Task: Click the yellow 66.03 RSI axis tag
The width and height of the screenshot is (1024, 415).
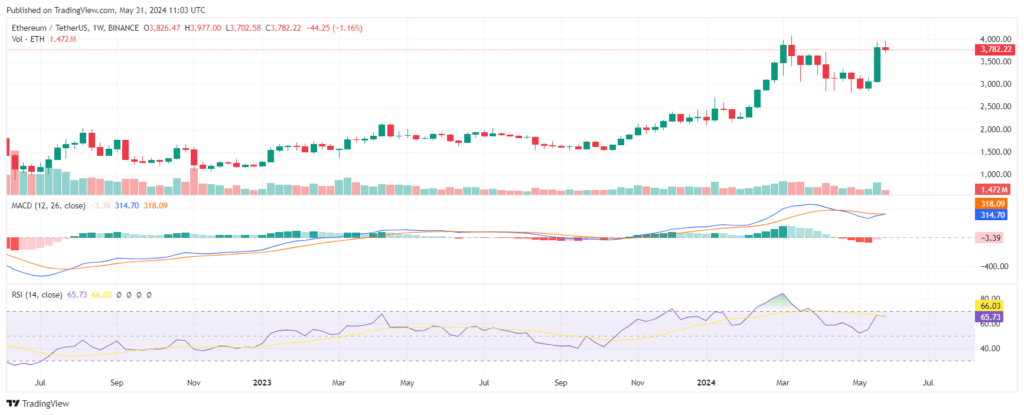Action: click(989, 305)
